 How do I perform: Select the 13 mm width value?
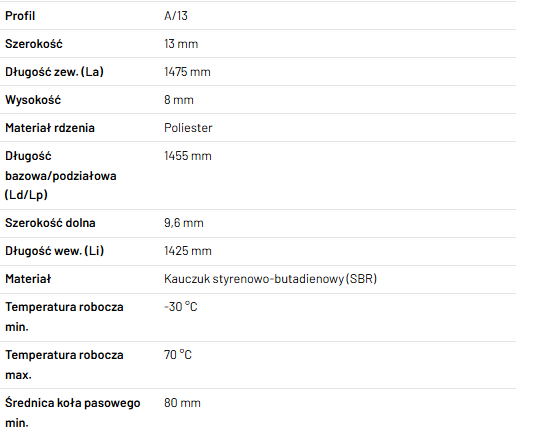[181, 44]
